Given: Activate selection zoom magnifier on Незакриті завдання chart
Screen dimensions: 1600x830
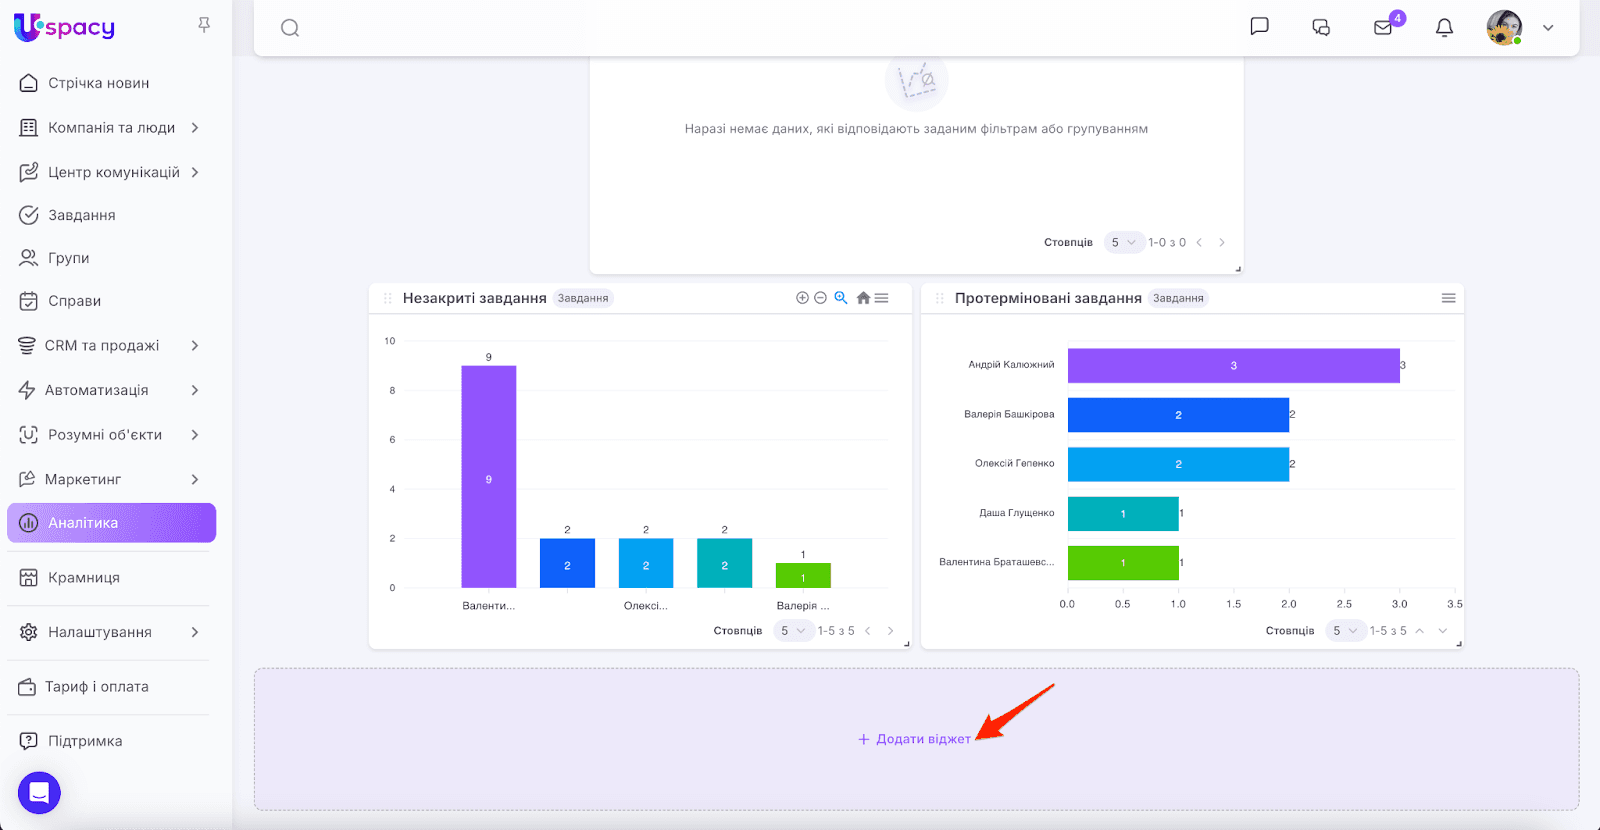Looking at the screenshot, I should [841, 298].
